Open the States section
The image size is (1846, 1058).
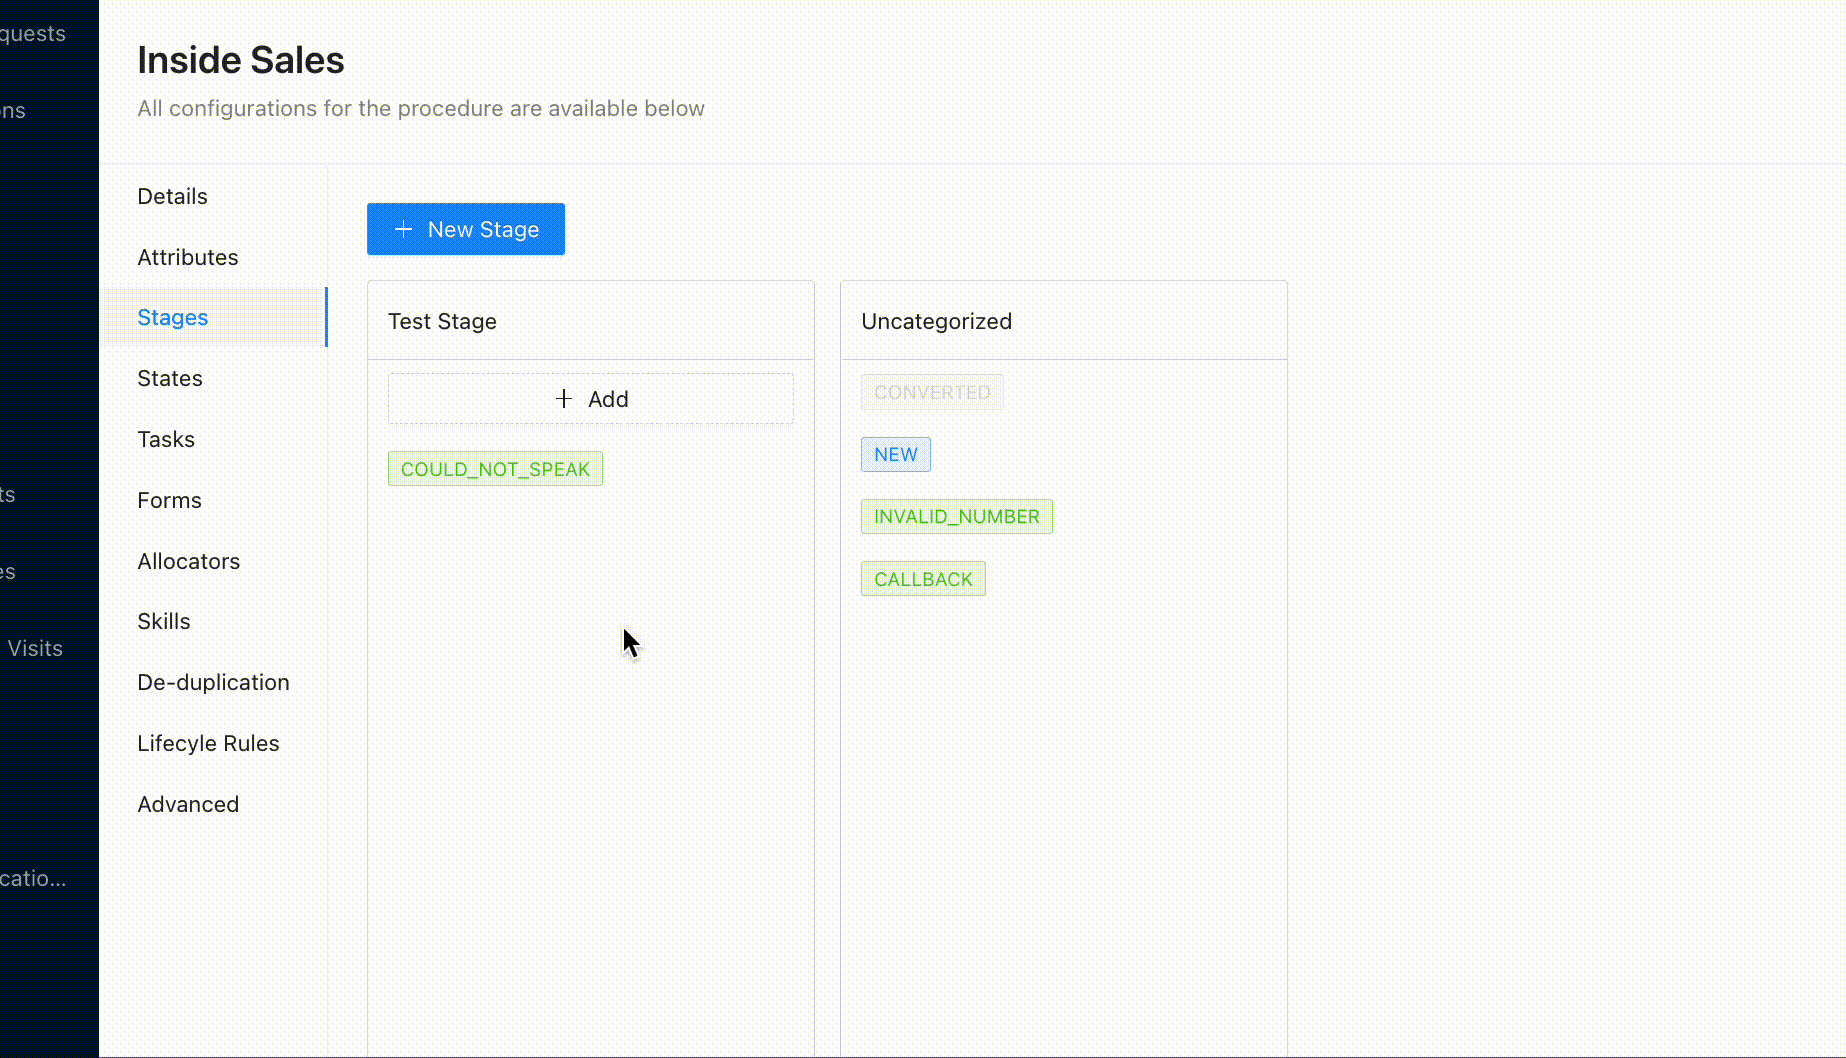pos(169,378)
